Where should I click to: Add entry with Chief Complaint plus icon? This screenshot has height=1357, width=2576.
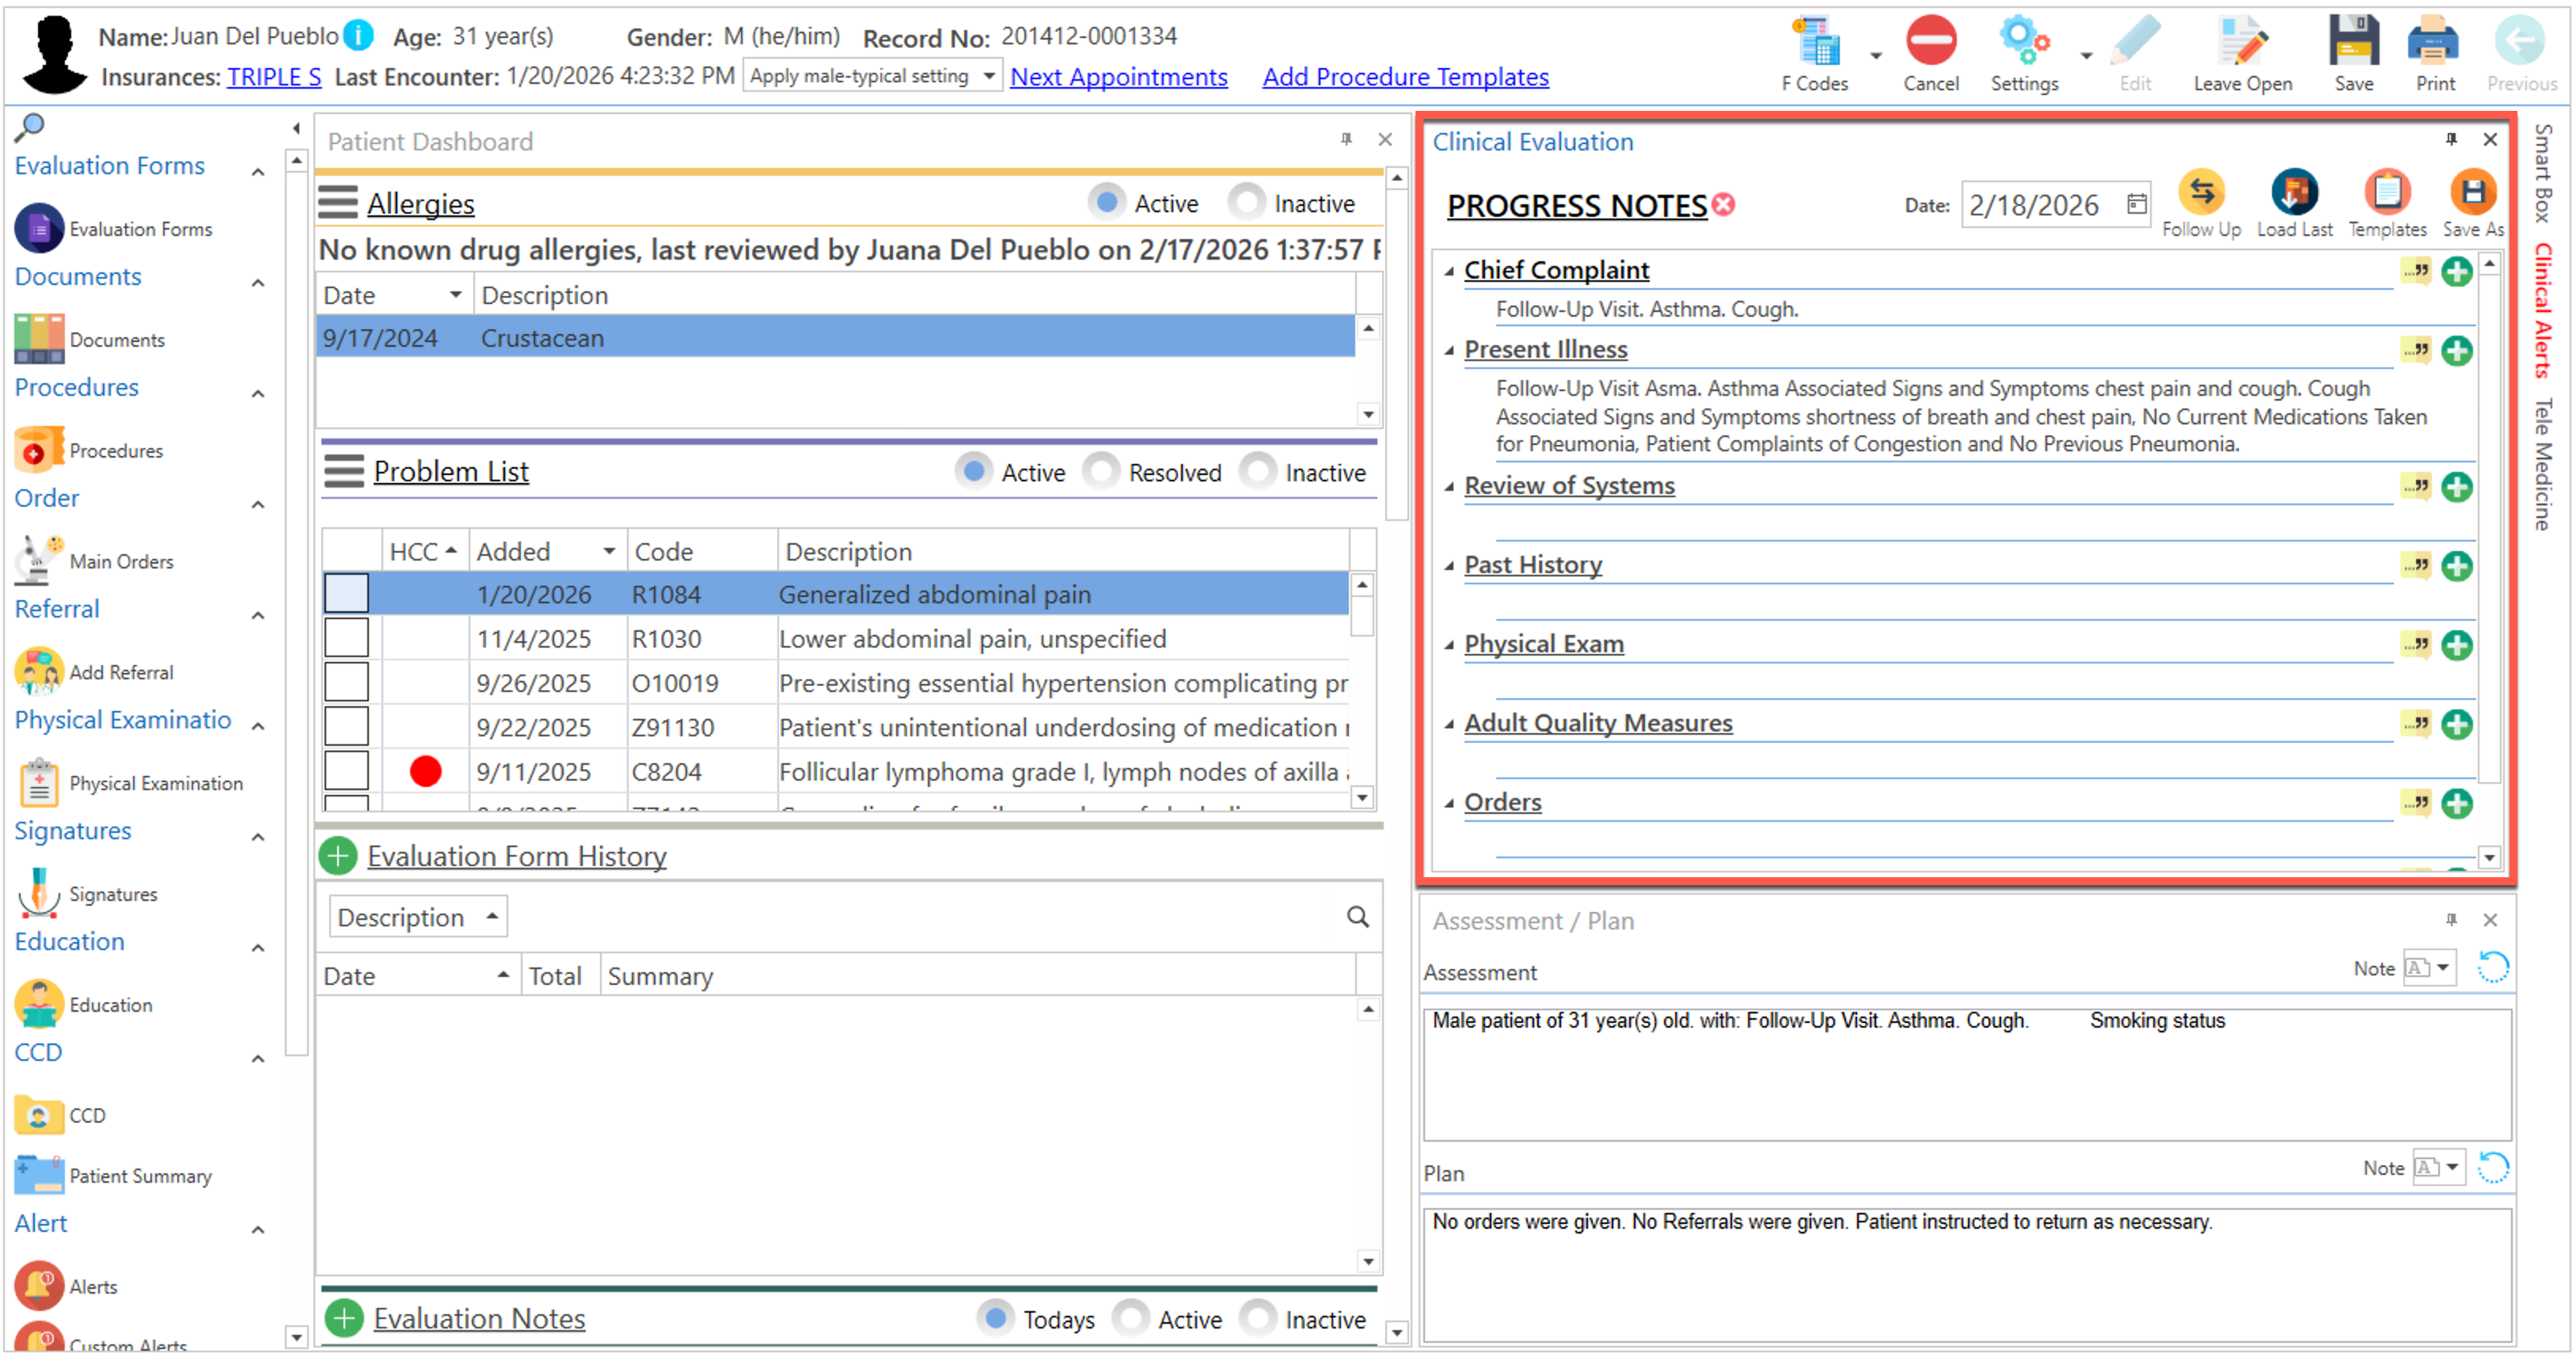point(2456,271)
